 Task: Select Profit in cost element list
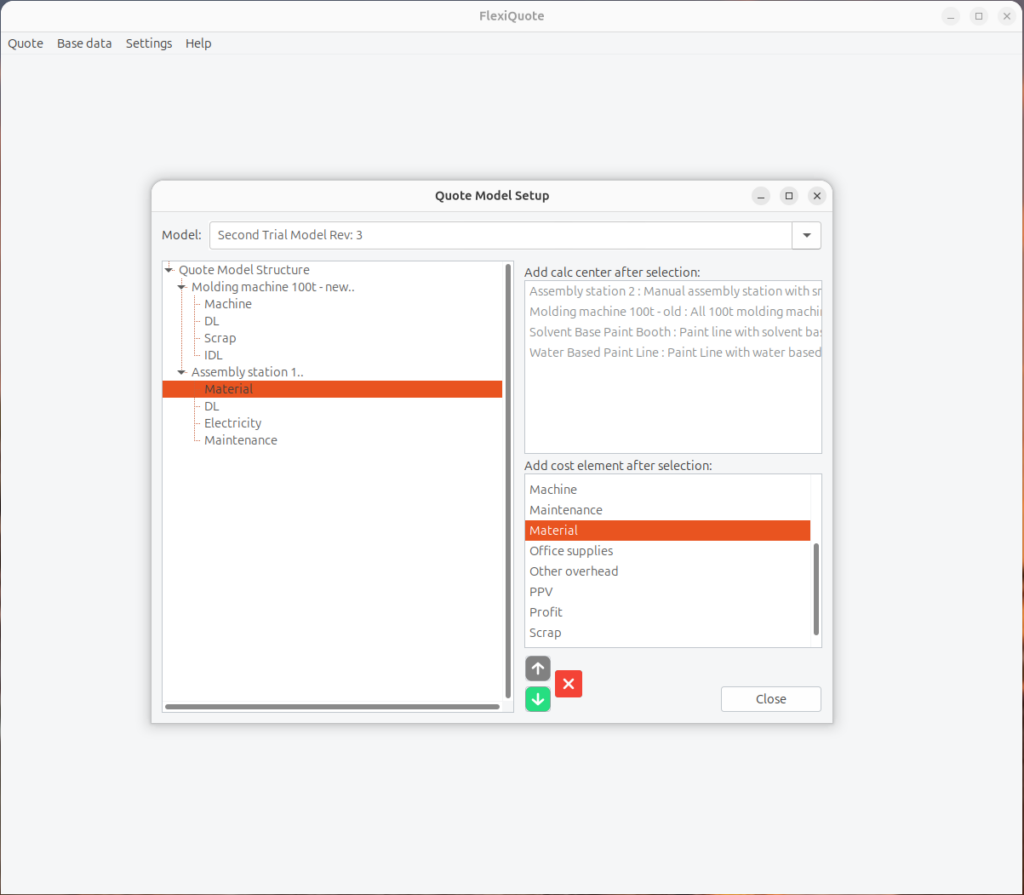click(546, 612)
